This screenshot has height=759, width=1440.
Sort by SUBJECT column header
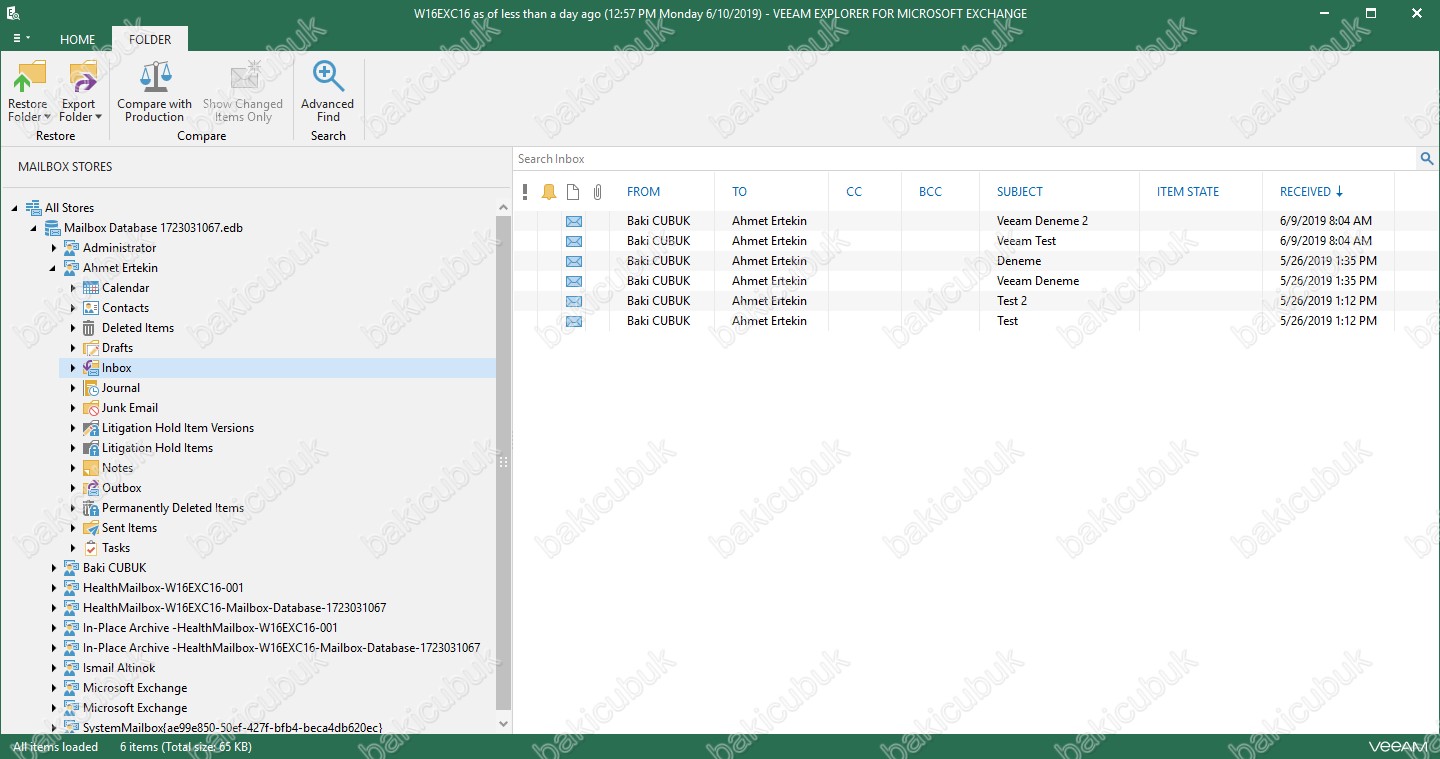click(1019, 192)
